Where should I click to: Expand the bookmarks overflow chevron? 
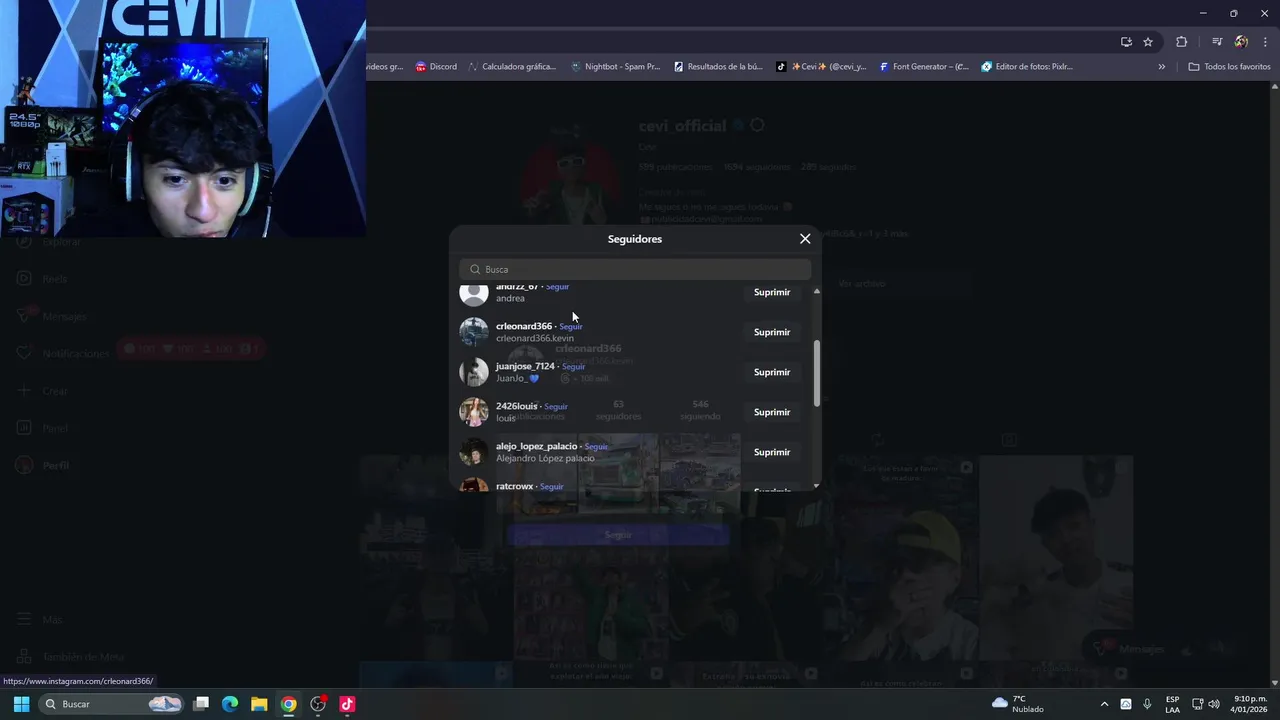pos(1162,67)
